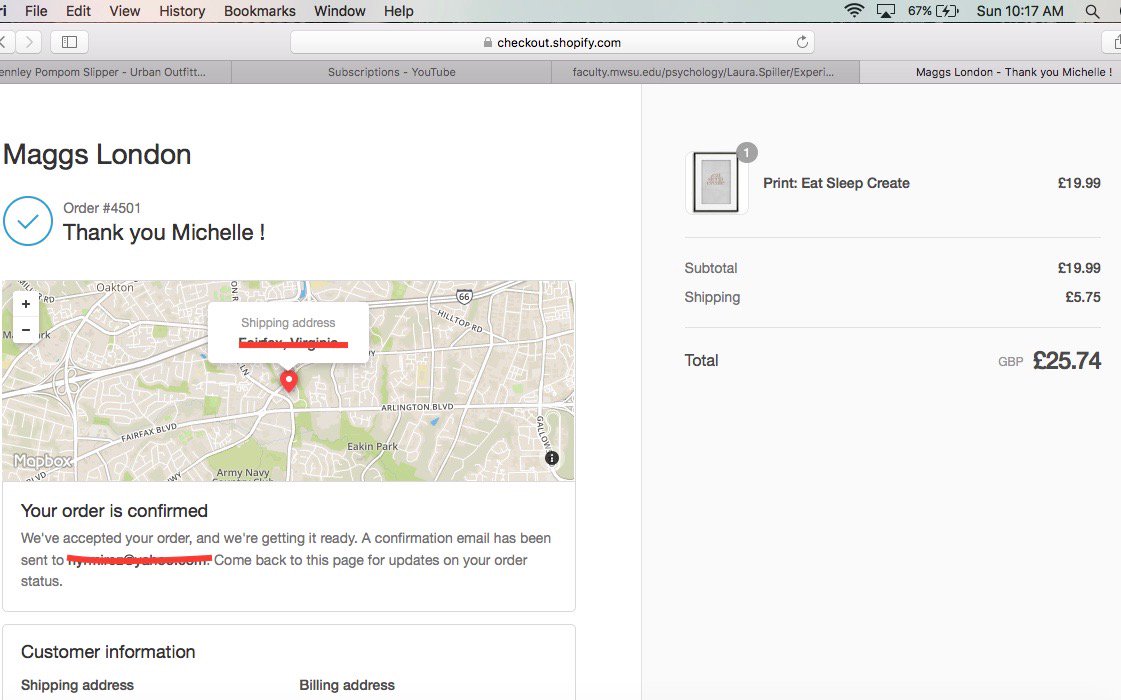Click the Eakin Park map label
Image resolution: width=1121 pixels, height=700 pixels.
coord(372,446)
